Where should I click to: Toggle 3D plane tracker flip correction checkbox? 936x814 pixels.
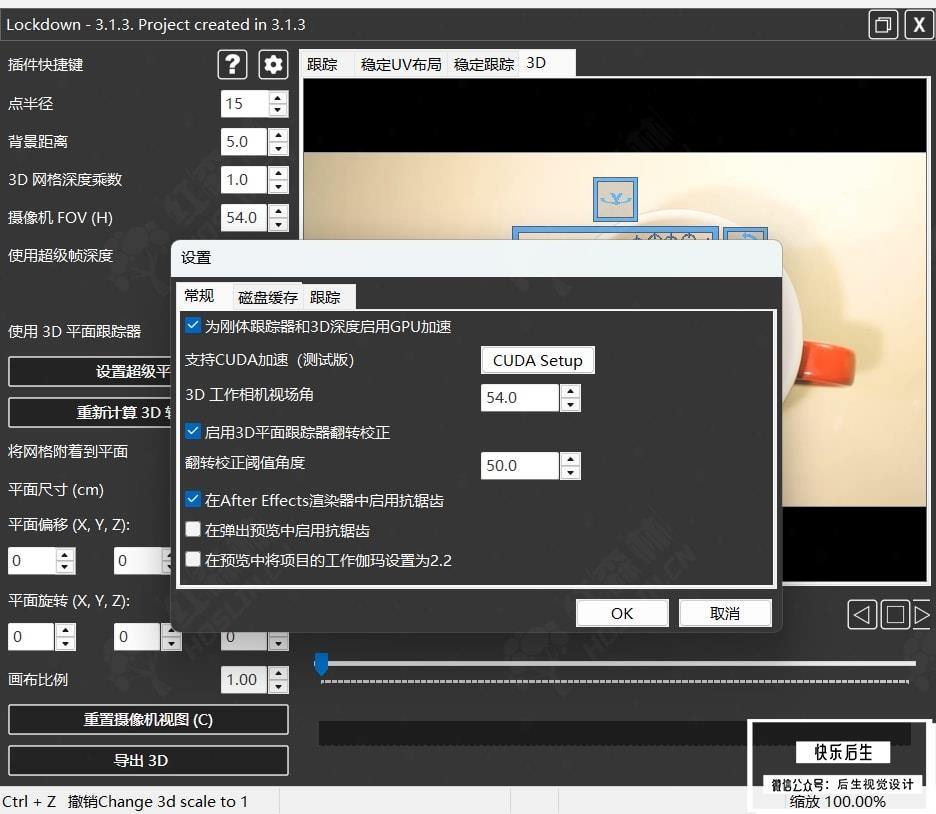click(193, 431)
